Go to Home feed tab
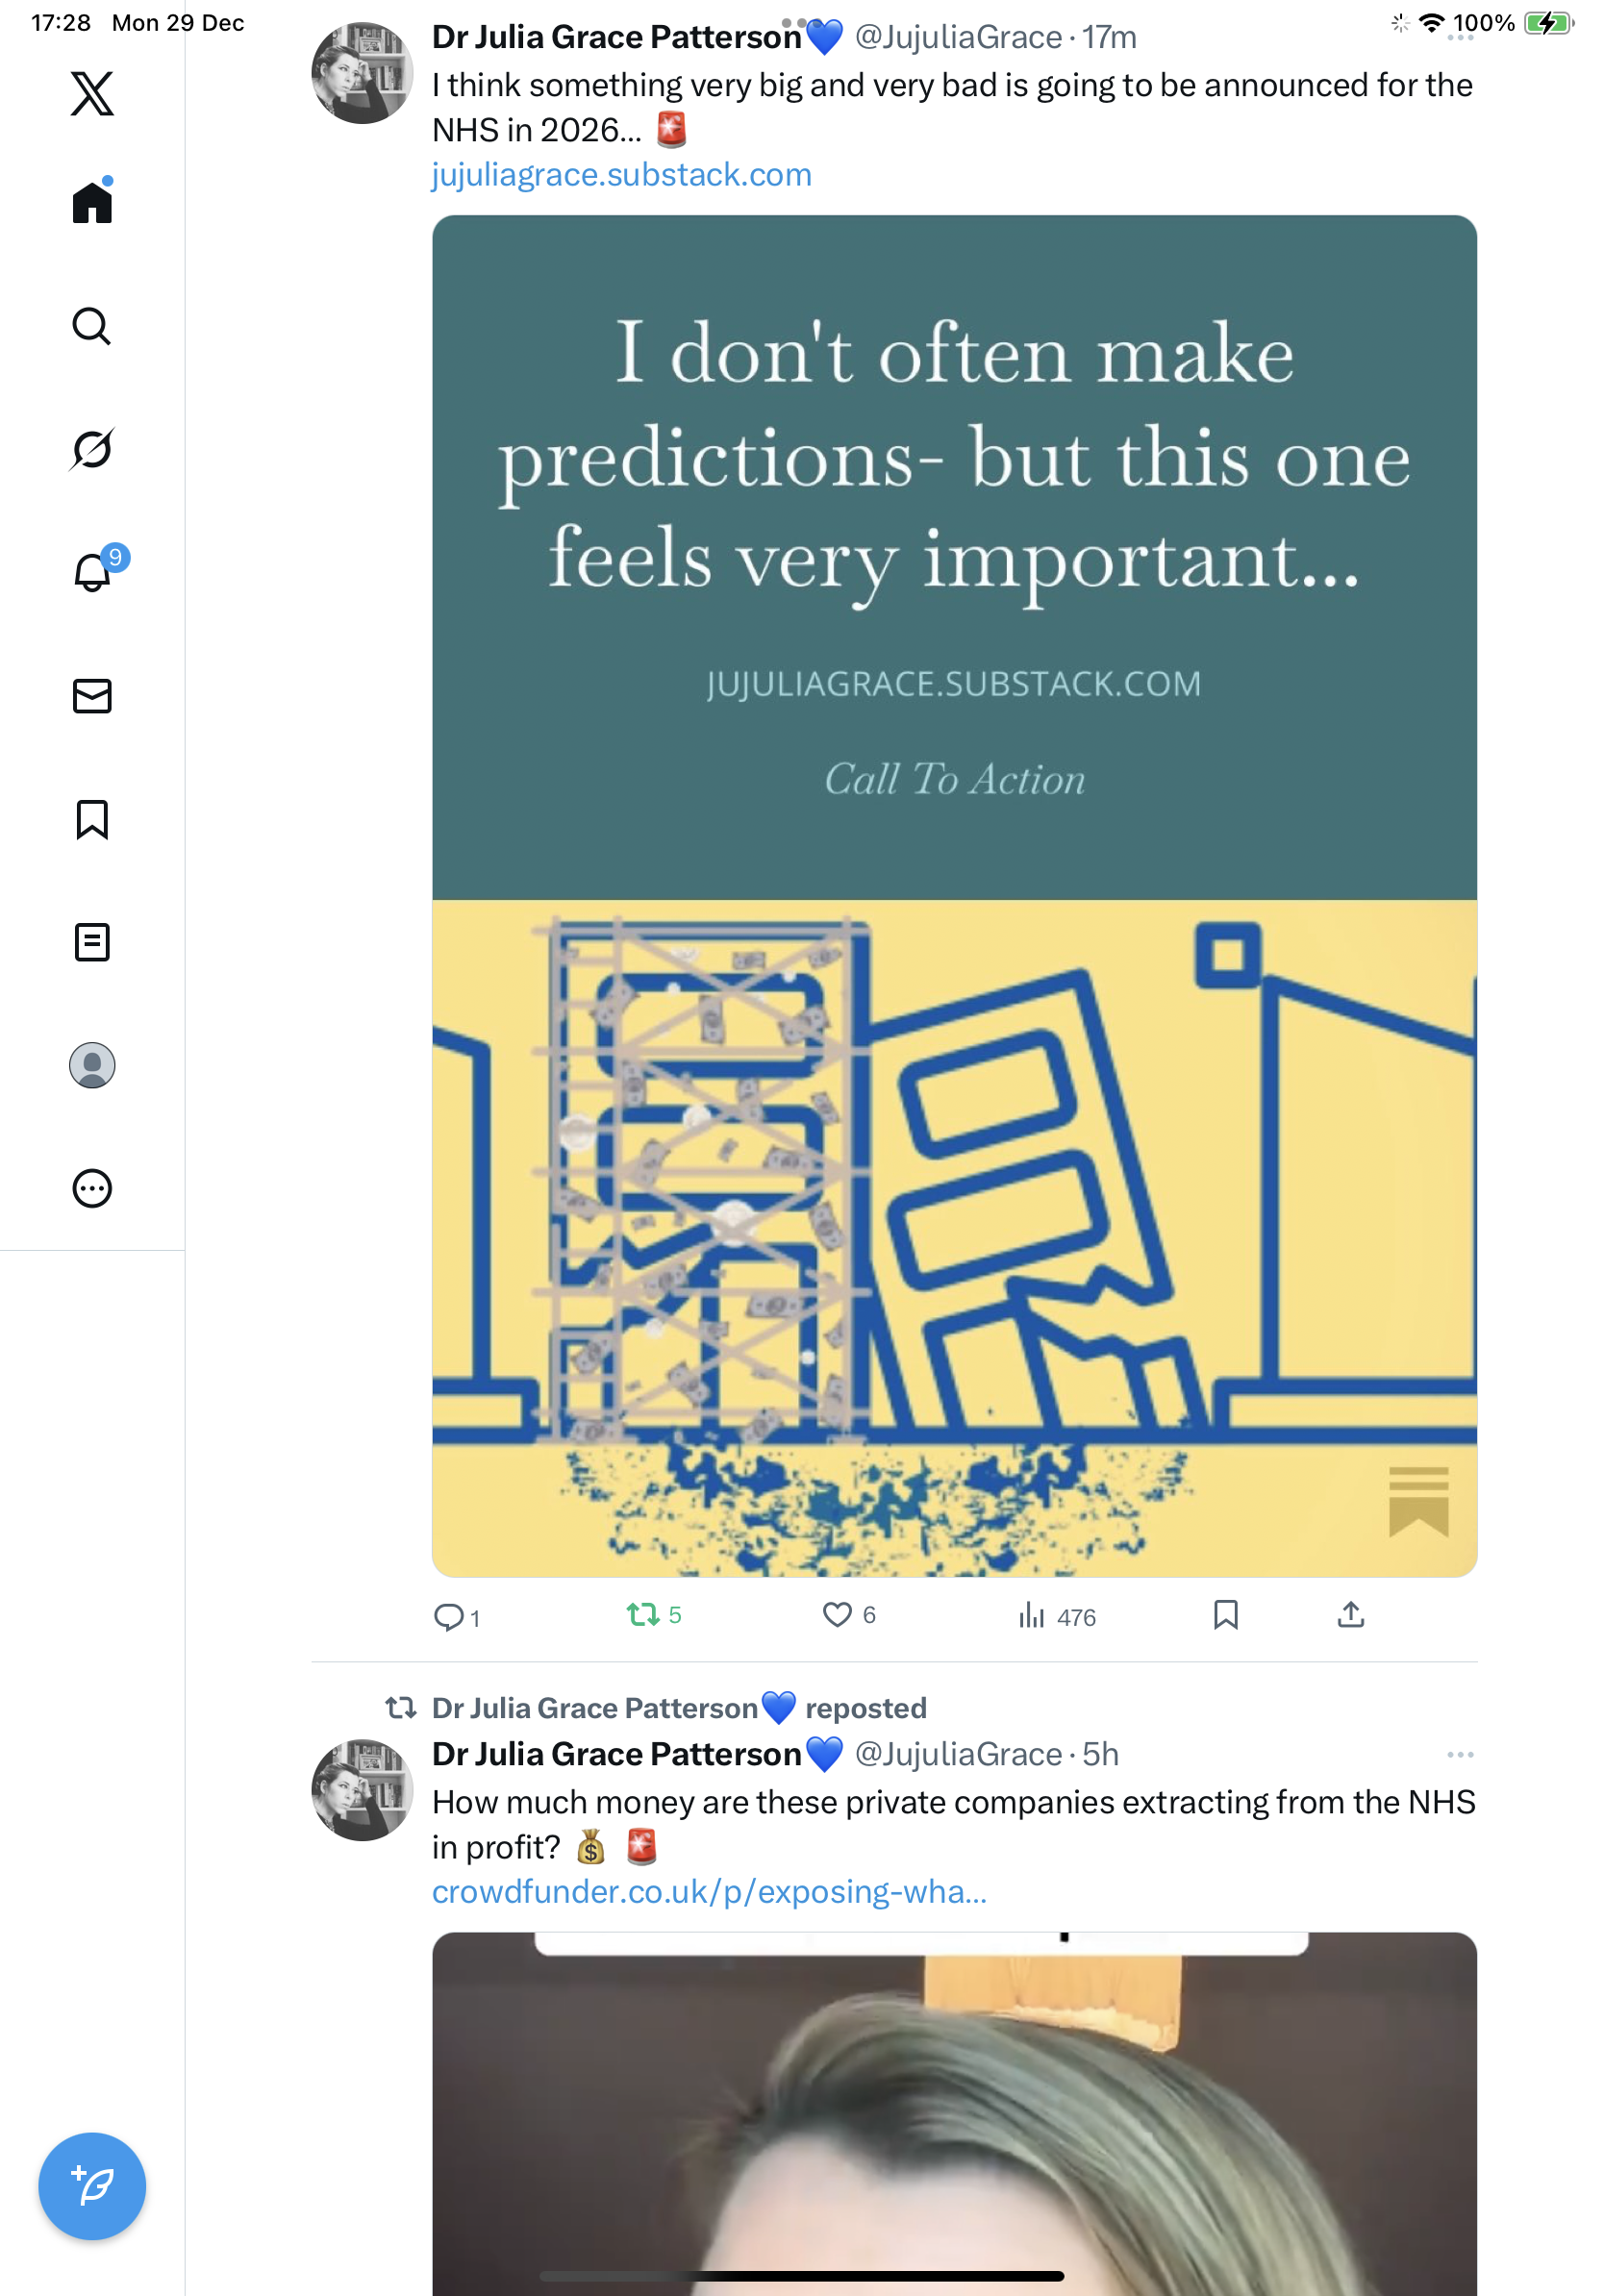The width and height of the screenshot is (1604, 2296). click(92, 203)
